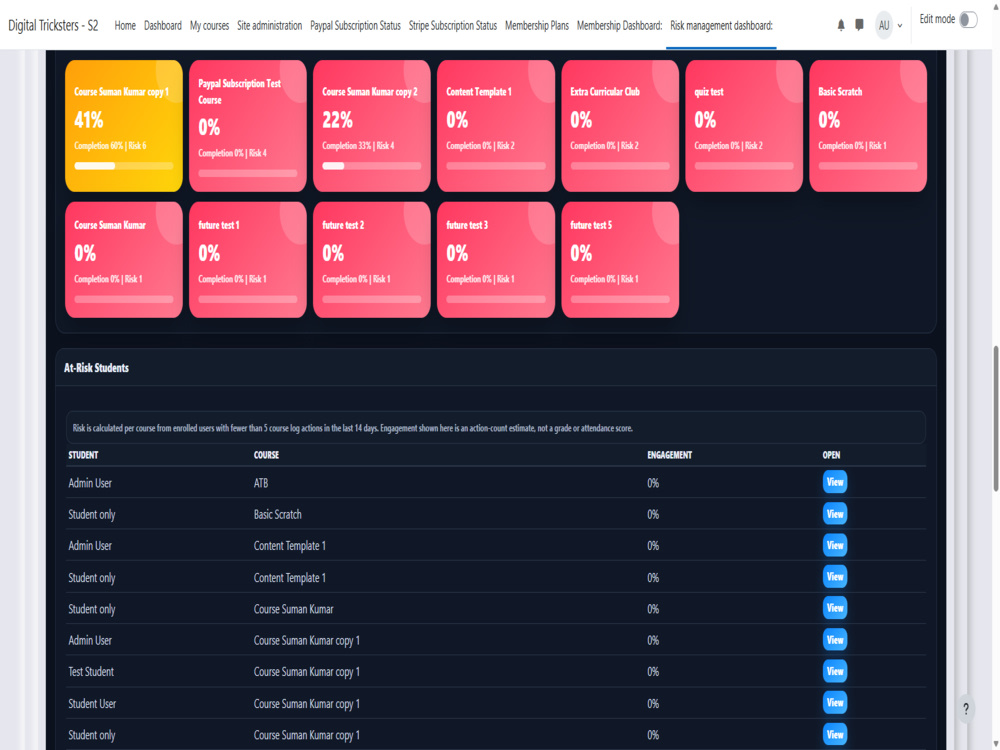The height and width of the screenshot is (750, 1000).
Task: Open the Extra Curricular Club card
Action: [620, 126]
